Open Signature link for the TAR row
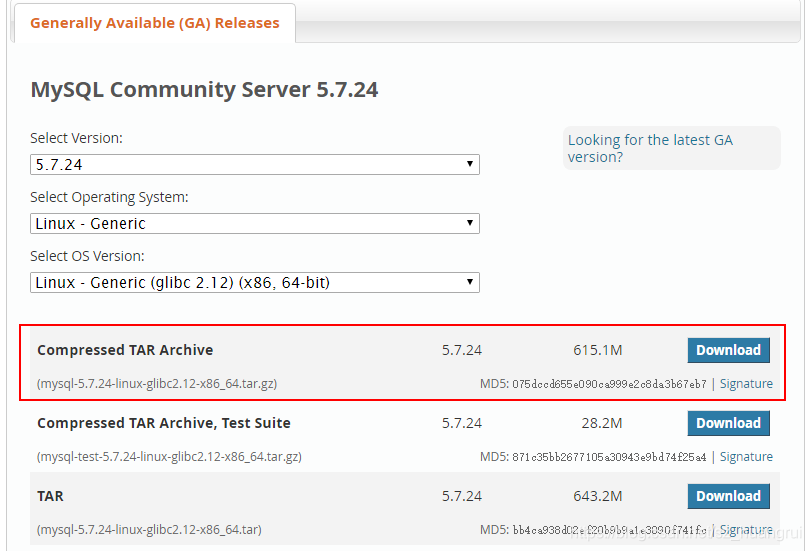This screenshot has width=811, height=551. pos(746,530)
